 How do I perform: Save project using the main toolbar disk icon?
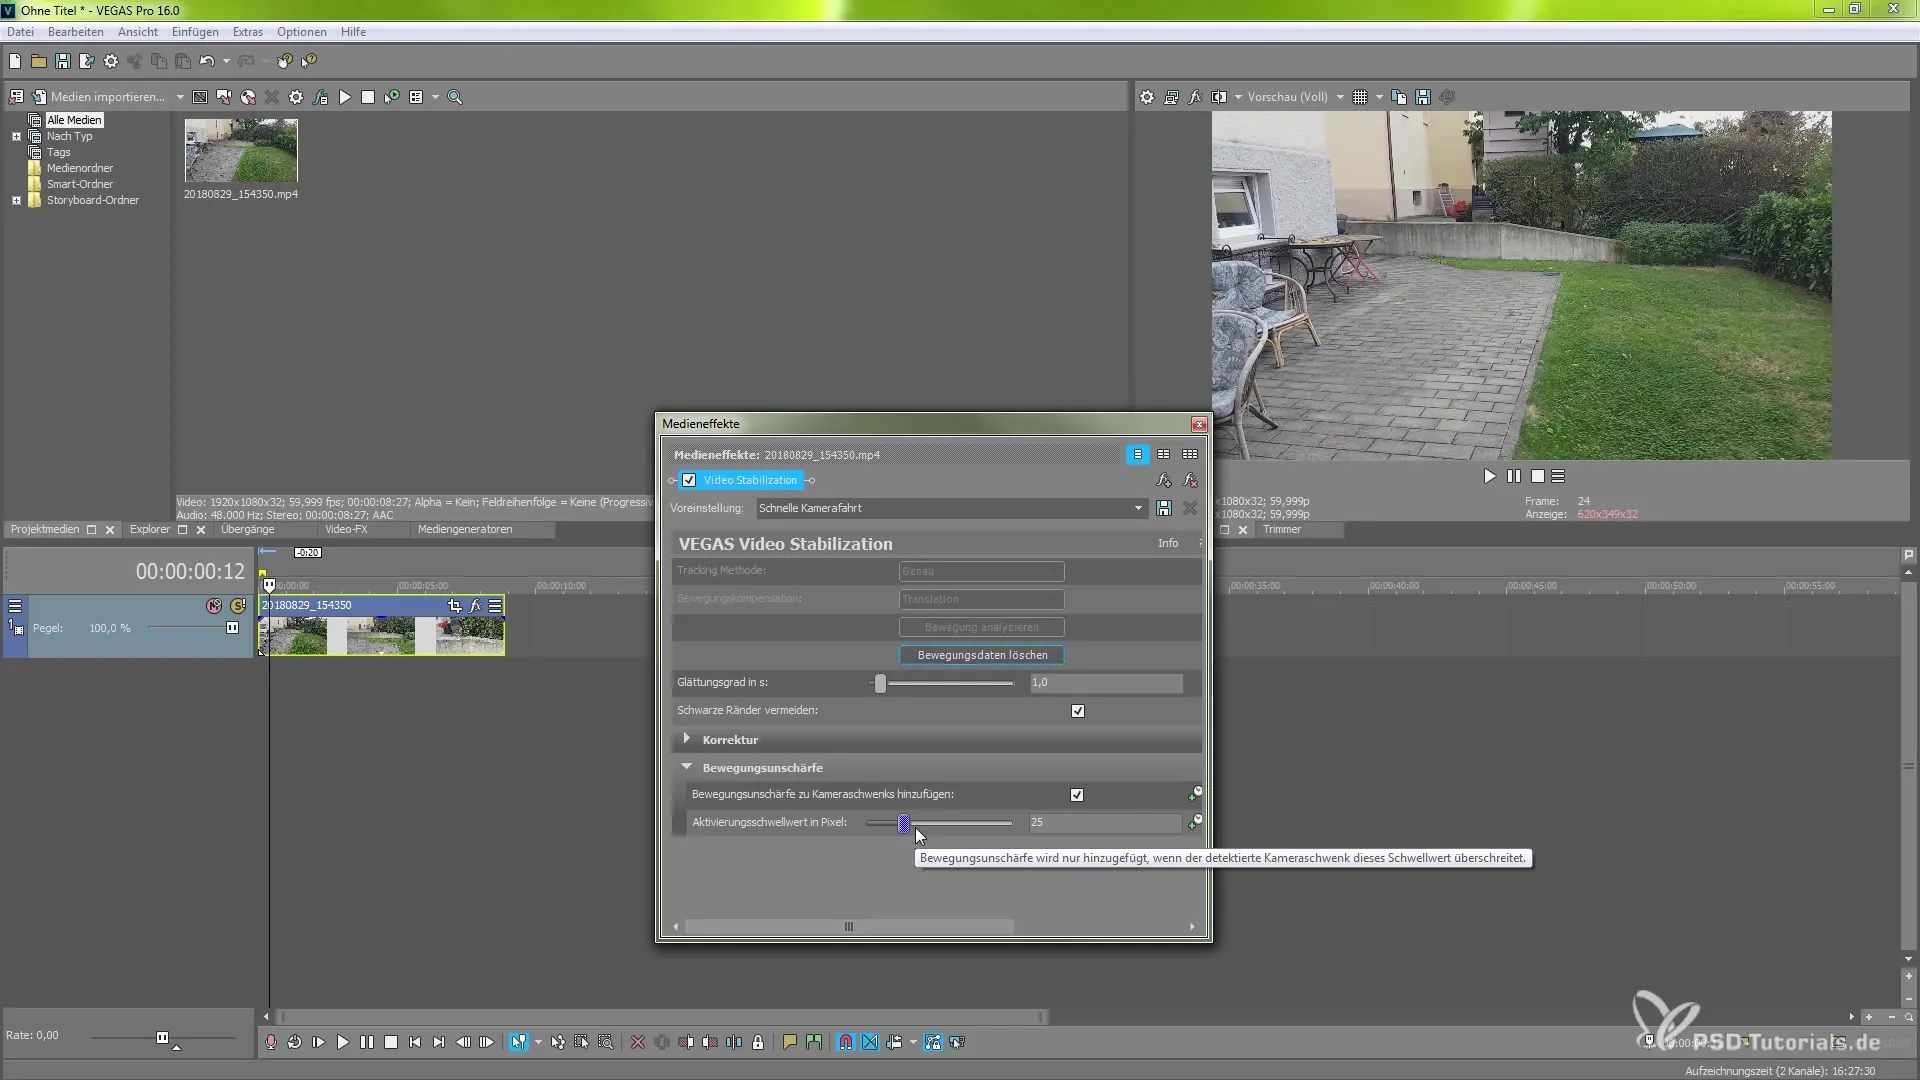point(63,61)
